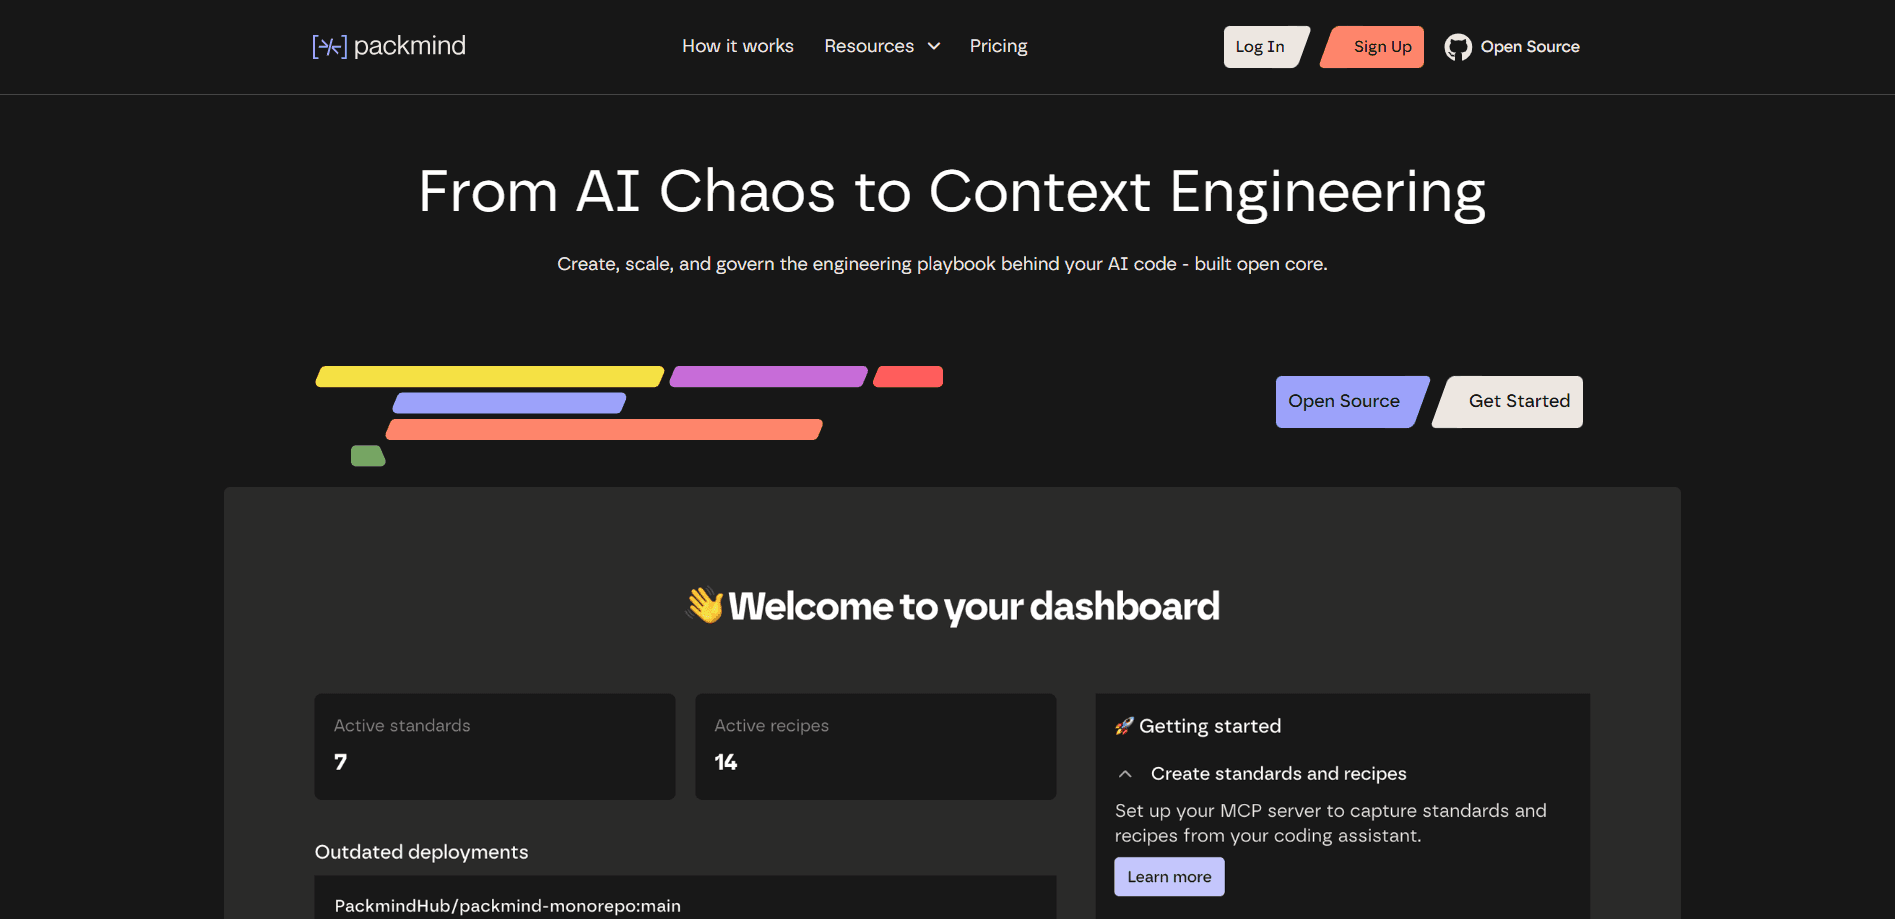Screen dimensions: 1895x919
Task: Open the Pricing page
Action: click(x=998, y=46)
